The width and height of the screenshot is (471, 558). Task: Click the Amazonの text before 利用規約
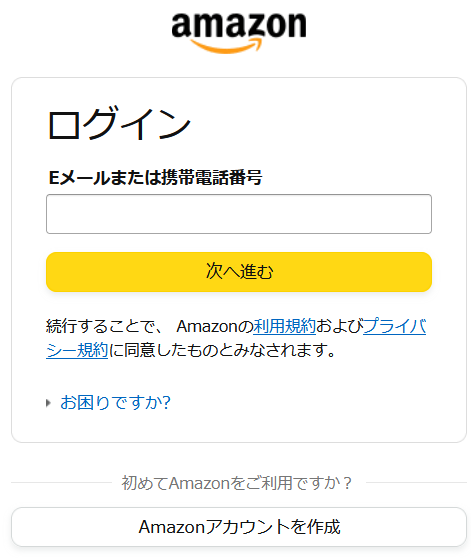coord(215,326)
